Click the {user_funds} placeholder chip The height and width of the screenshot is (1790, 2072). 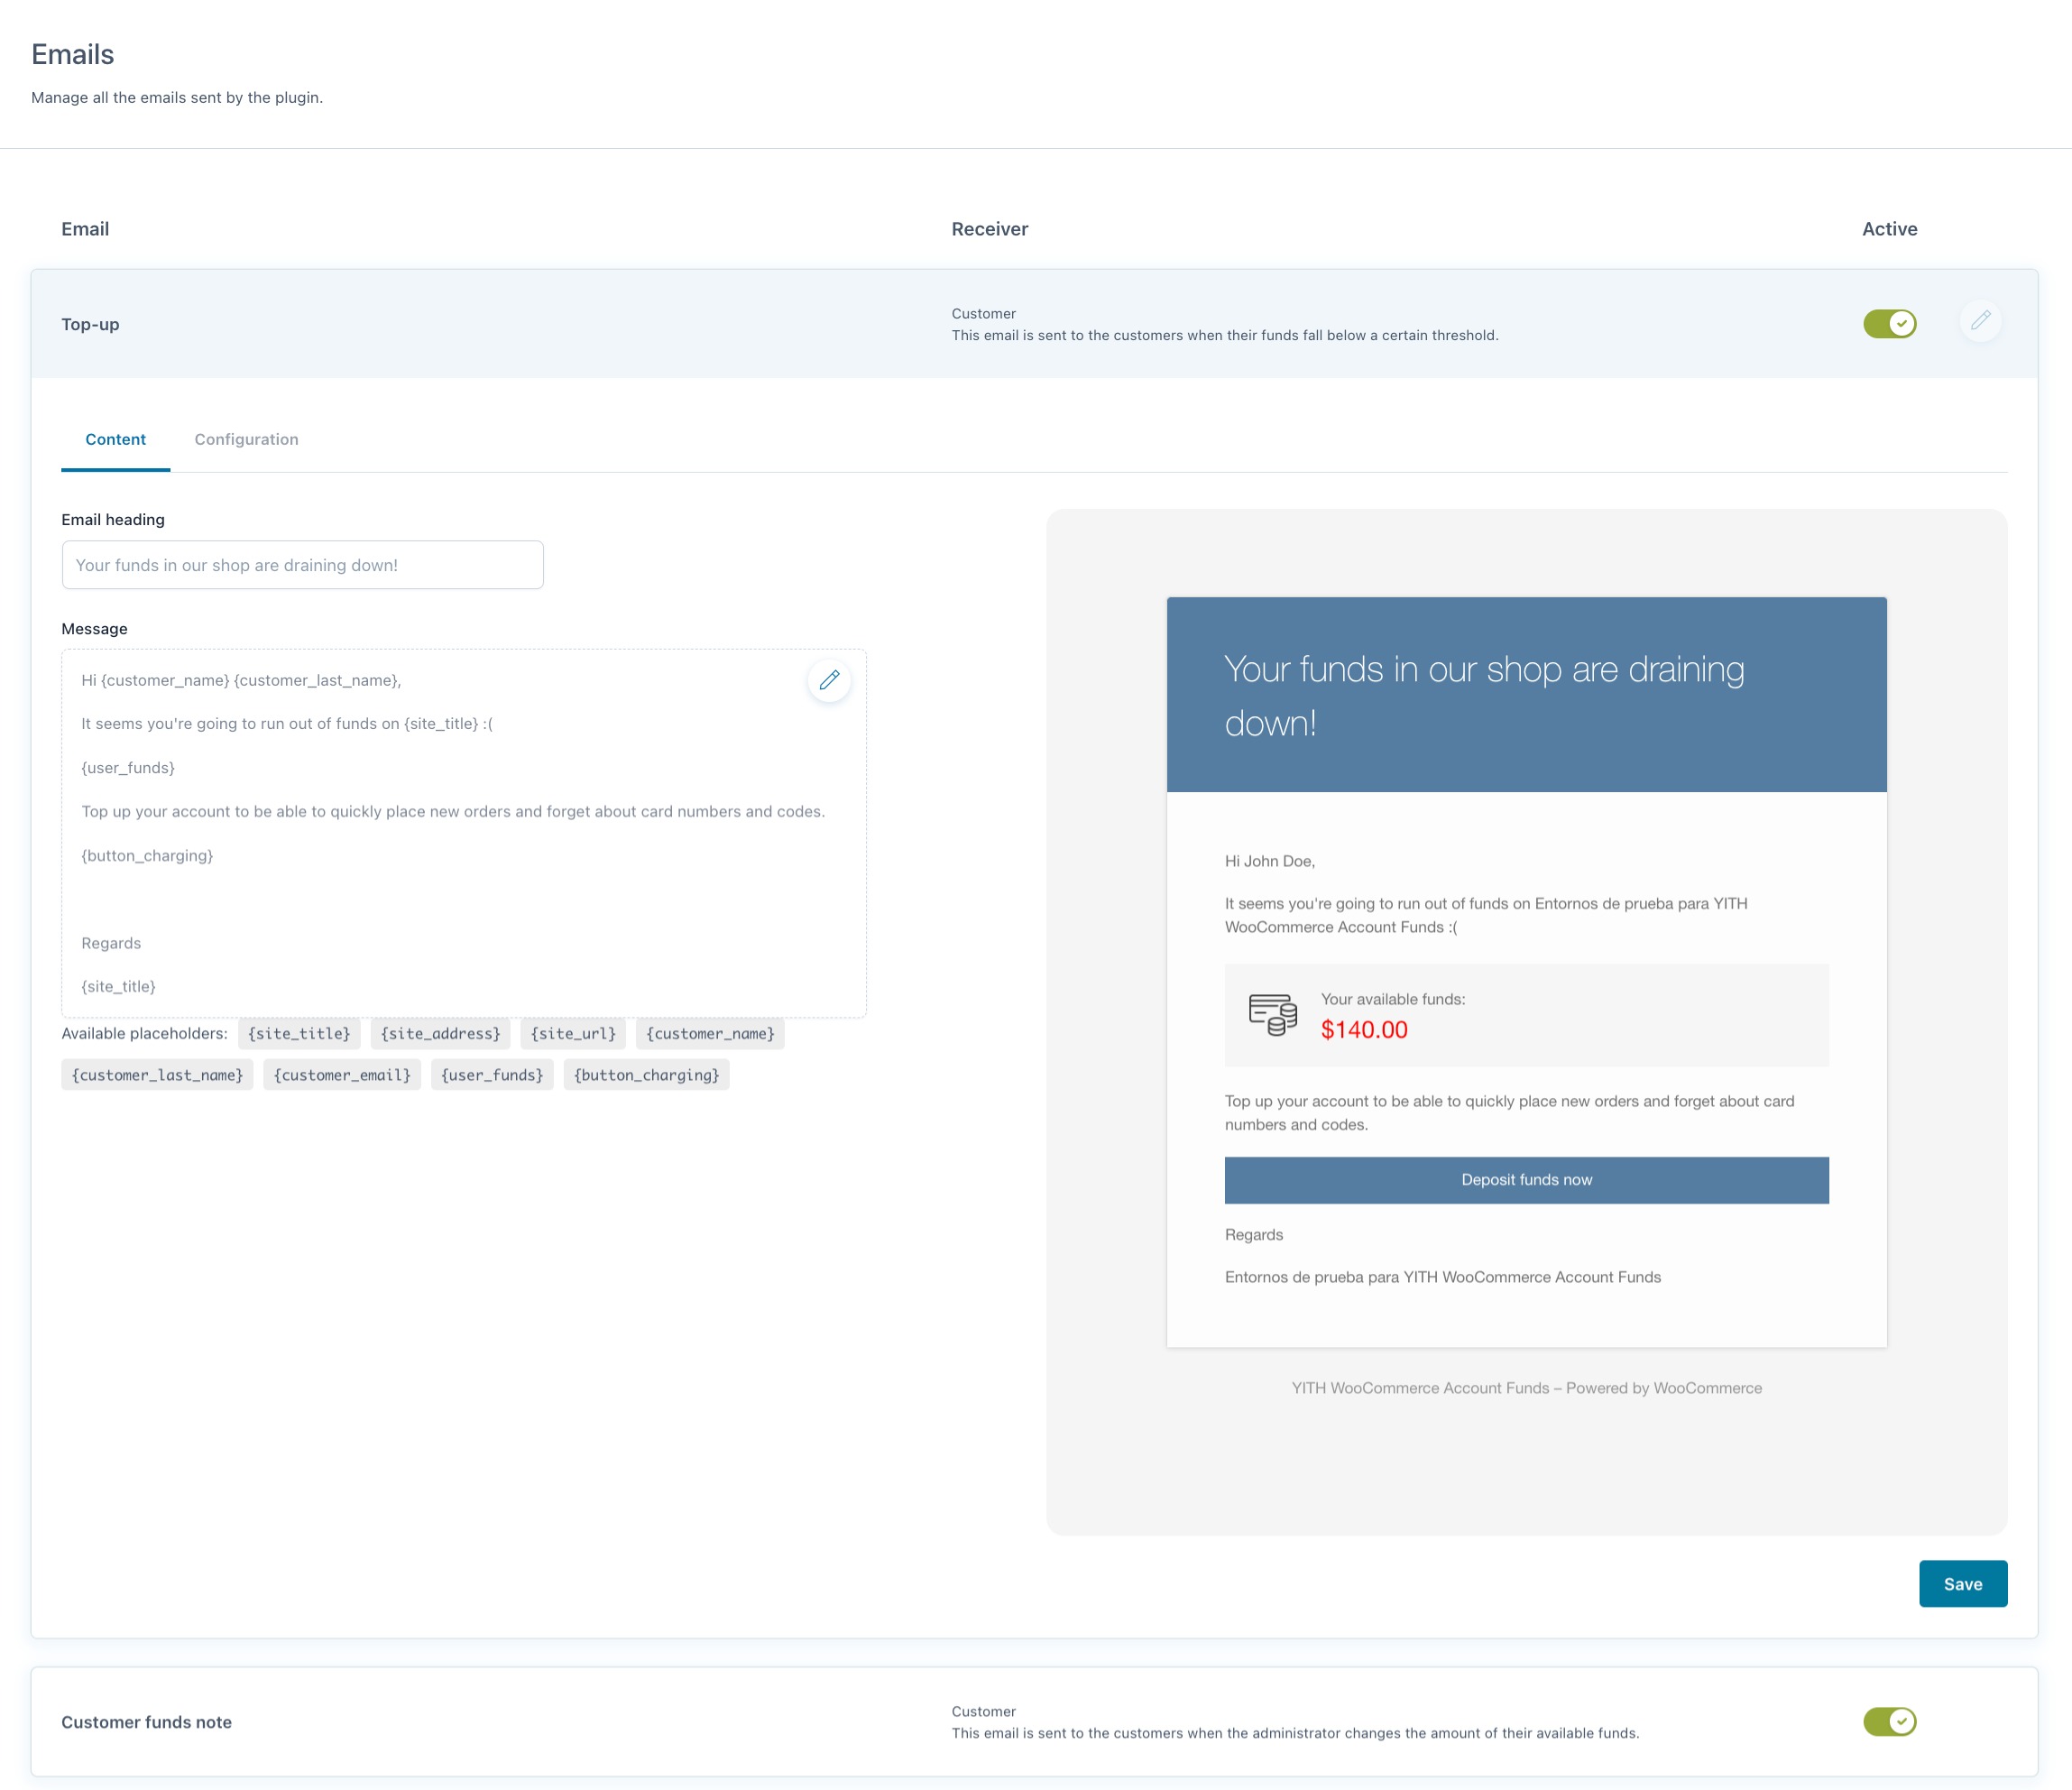pos(492,1075)
